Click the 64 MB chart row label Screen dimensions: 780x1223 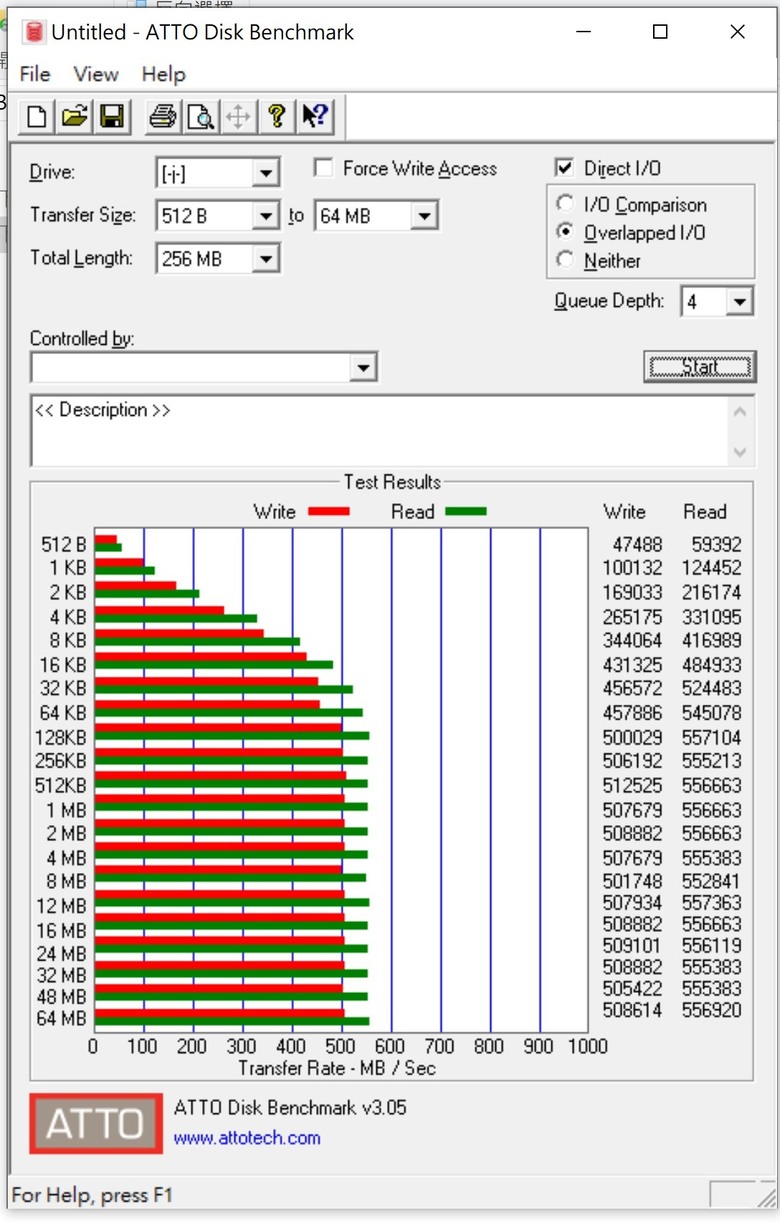61,1019
